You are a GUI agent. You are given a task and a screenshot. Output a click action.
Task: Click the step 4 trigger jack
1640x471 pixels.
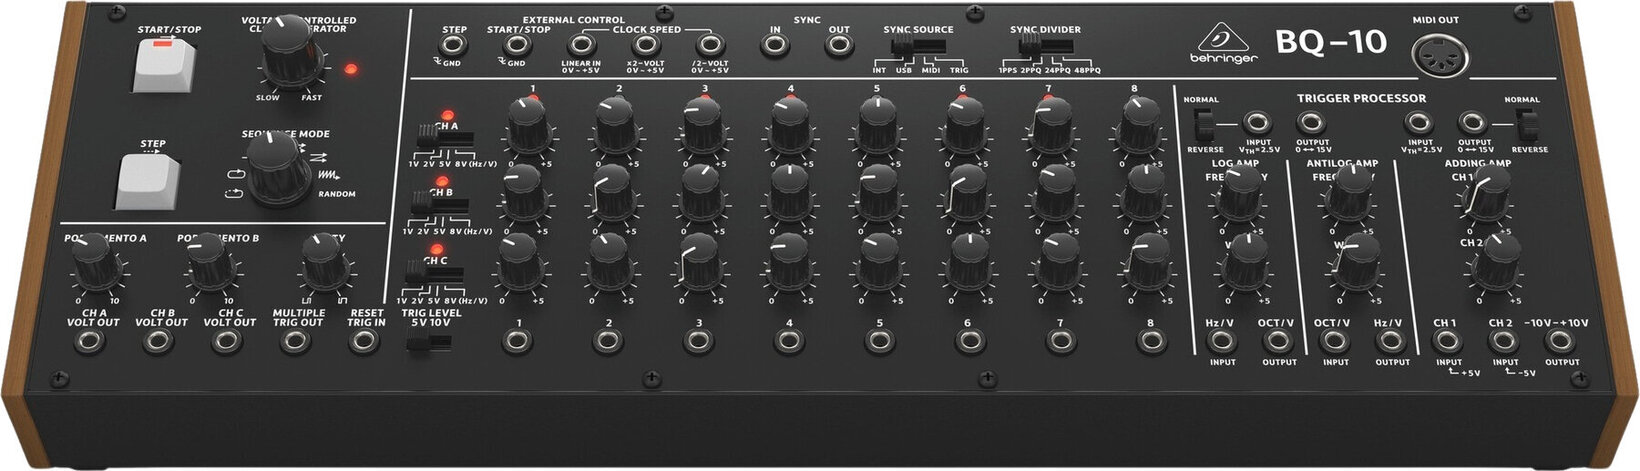[789, 342]
